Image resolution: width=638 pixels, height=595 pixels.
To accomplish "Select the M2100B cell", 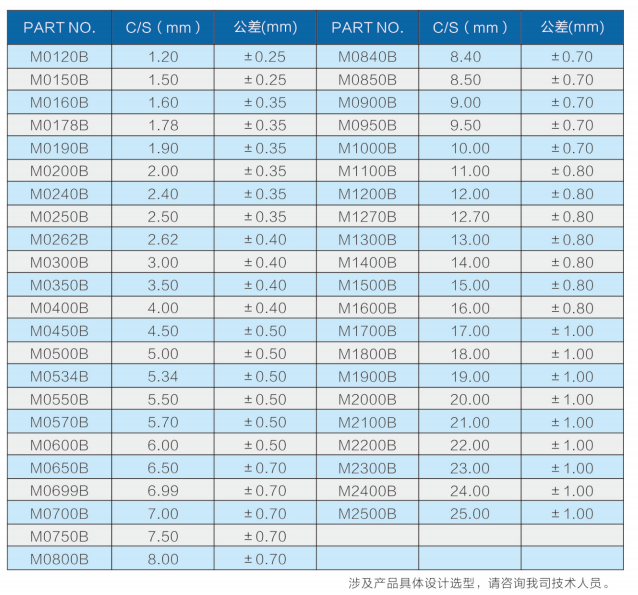I will [367, 422].
